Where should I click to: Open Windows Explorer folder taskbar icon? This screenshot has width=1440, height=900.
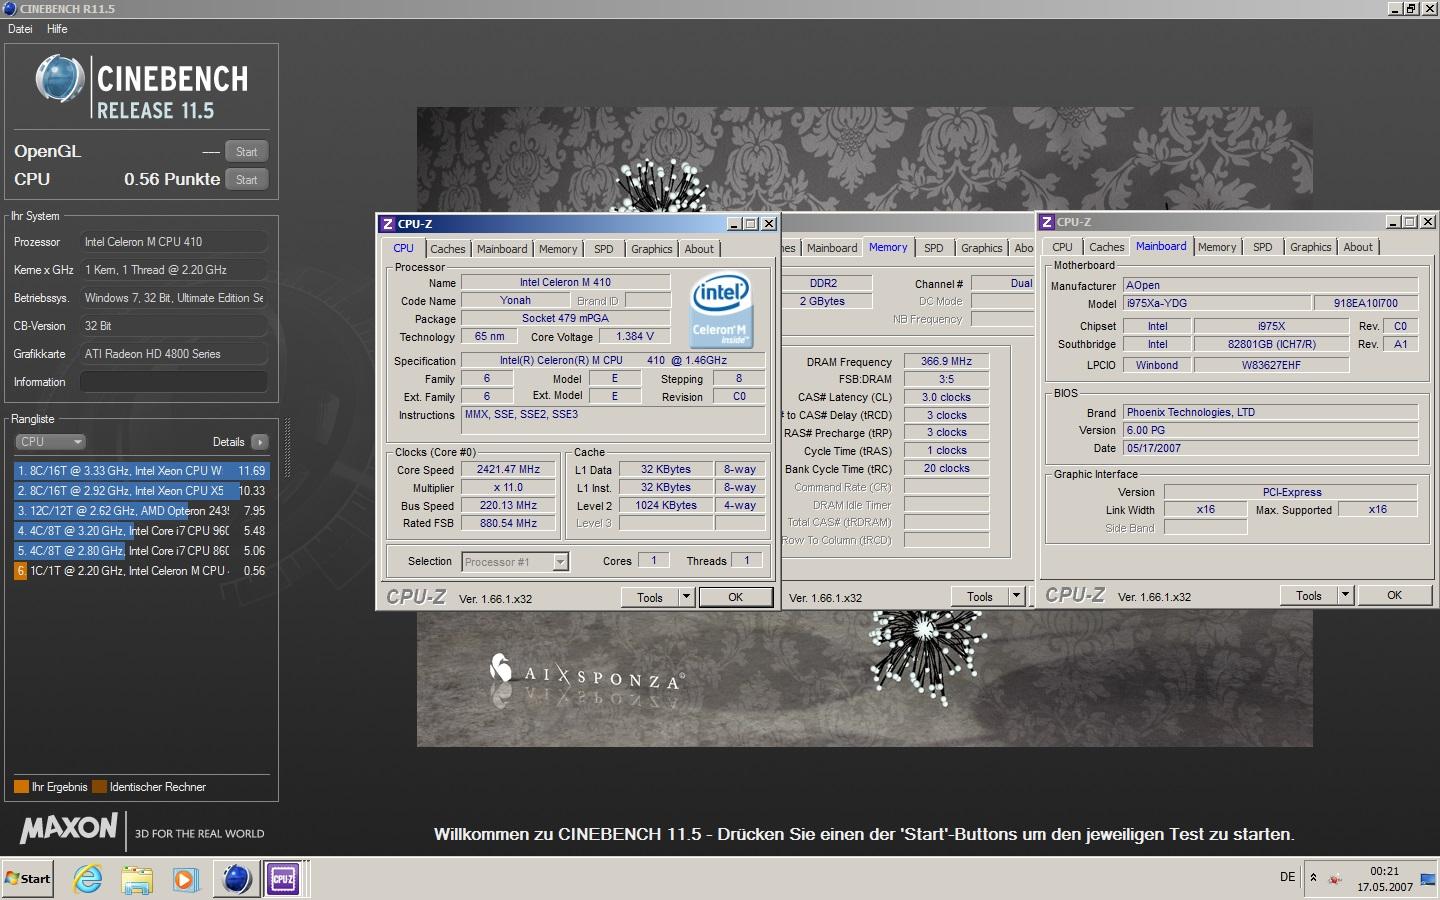point(136,879)
